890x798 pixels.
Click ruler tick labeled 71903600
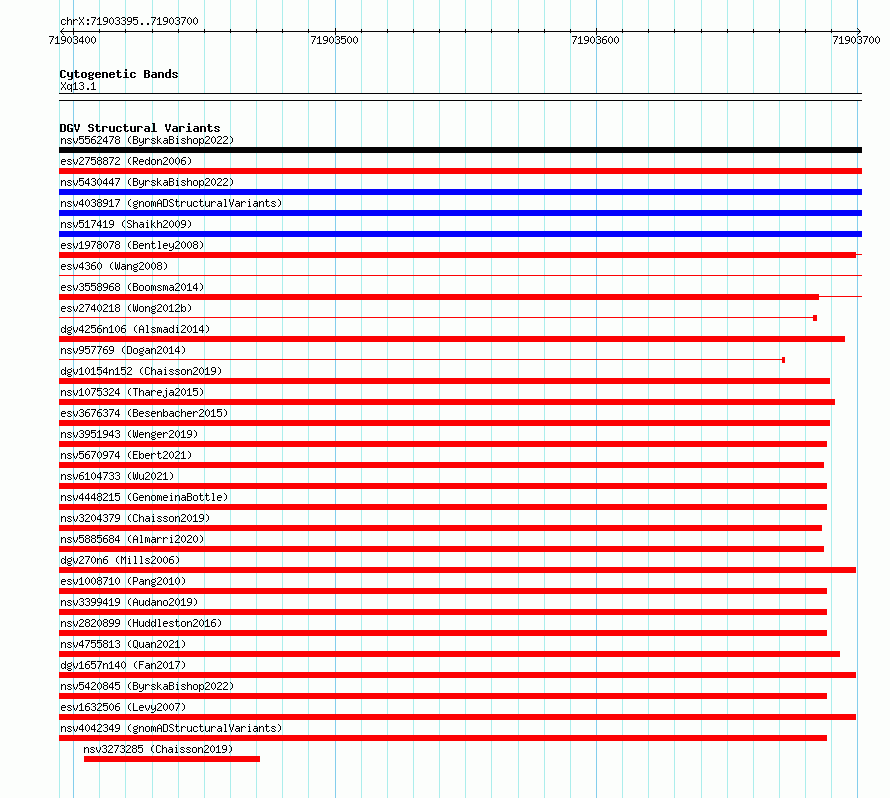[x=595, y=40]
